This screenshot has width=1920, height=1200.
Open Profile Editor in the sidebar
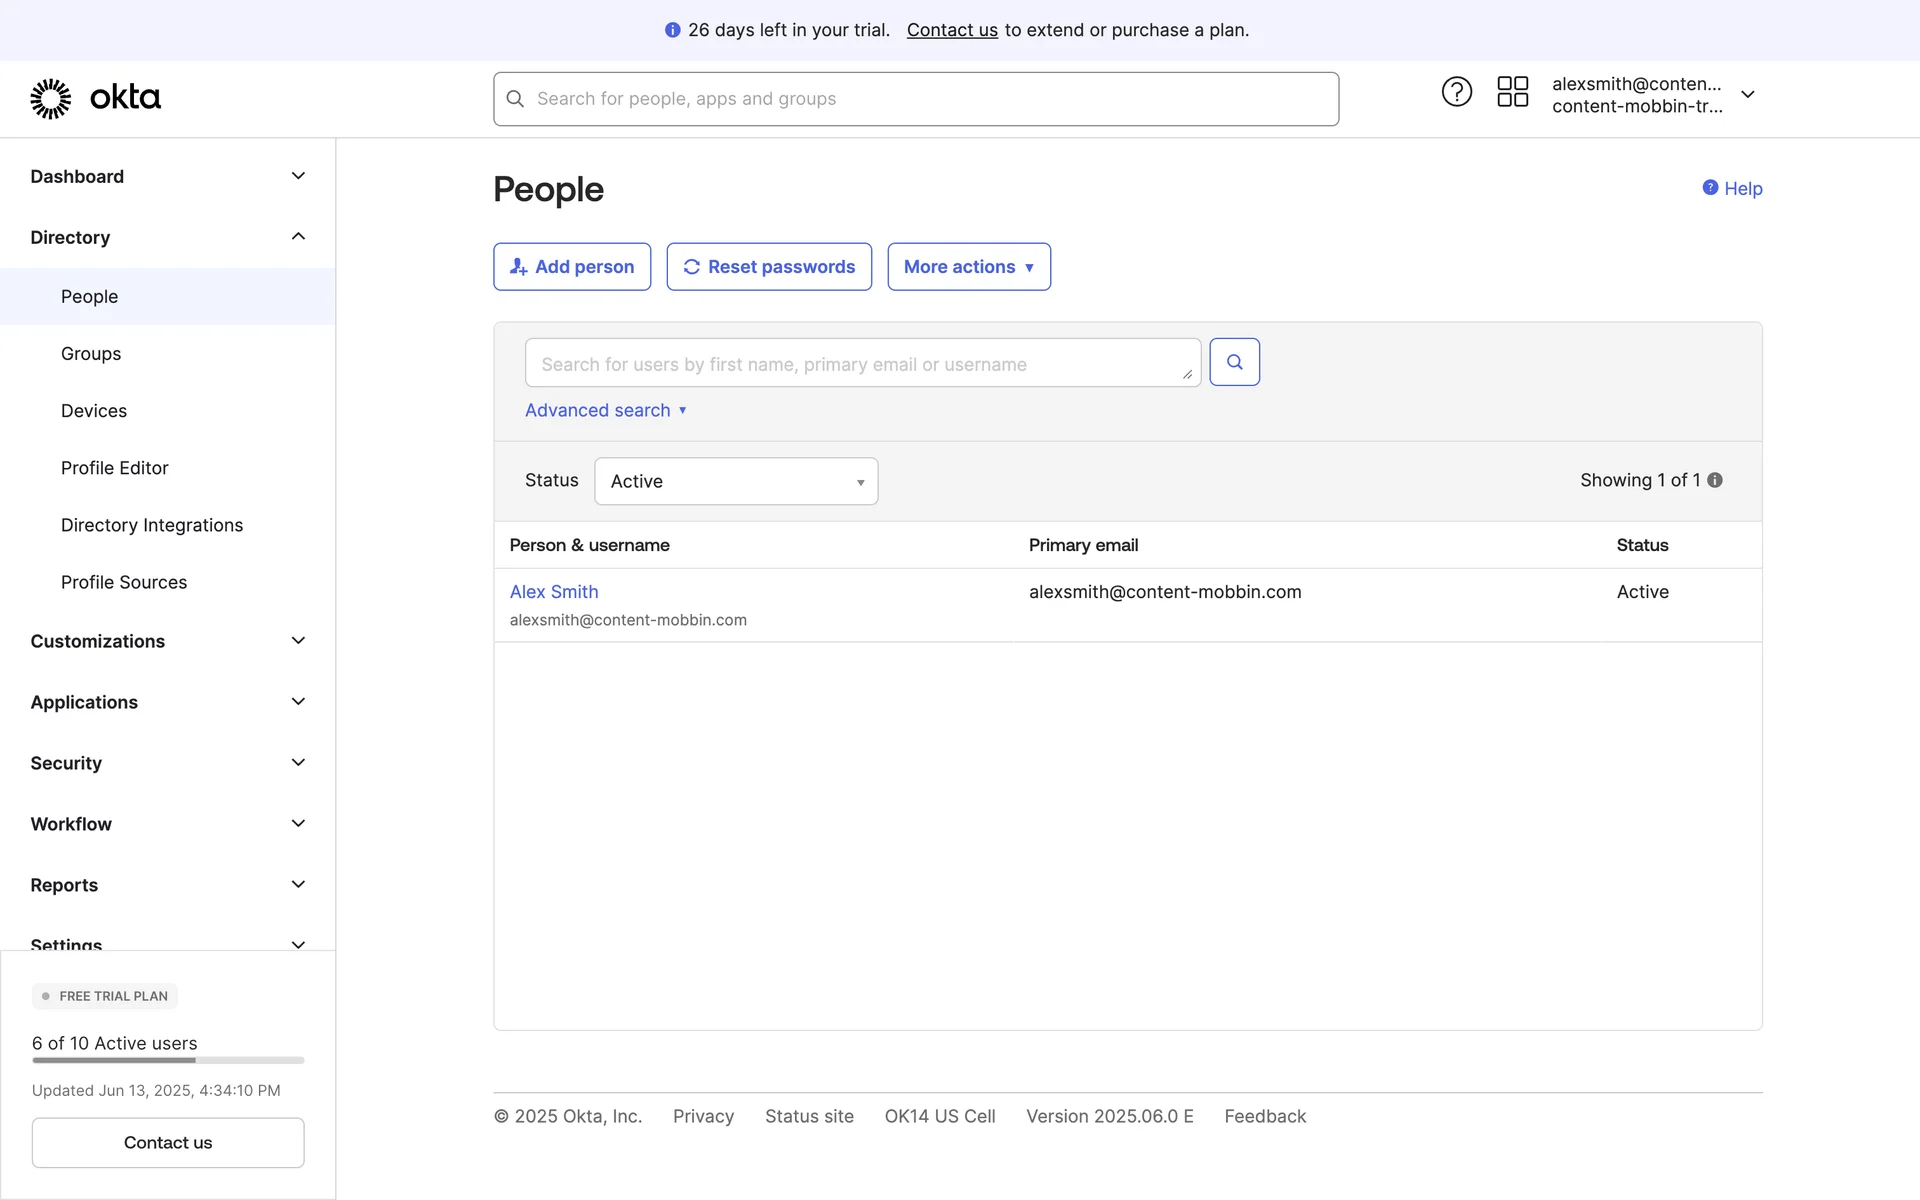coord(114,468)
